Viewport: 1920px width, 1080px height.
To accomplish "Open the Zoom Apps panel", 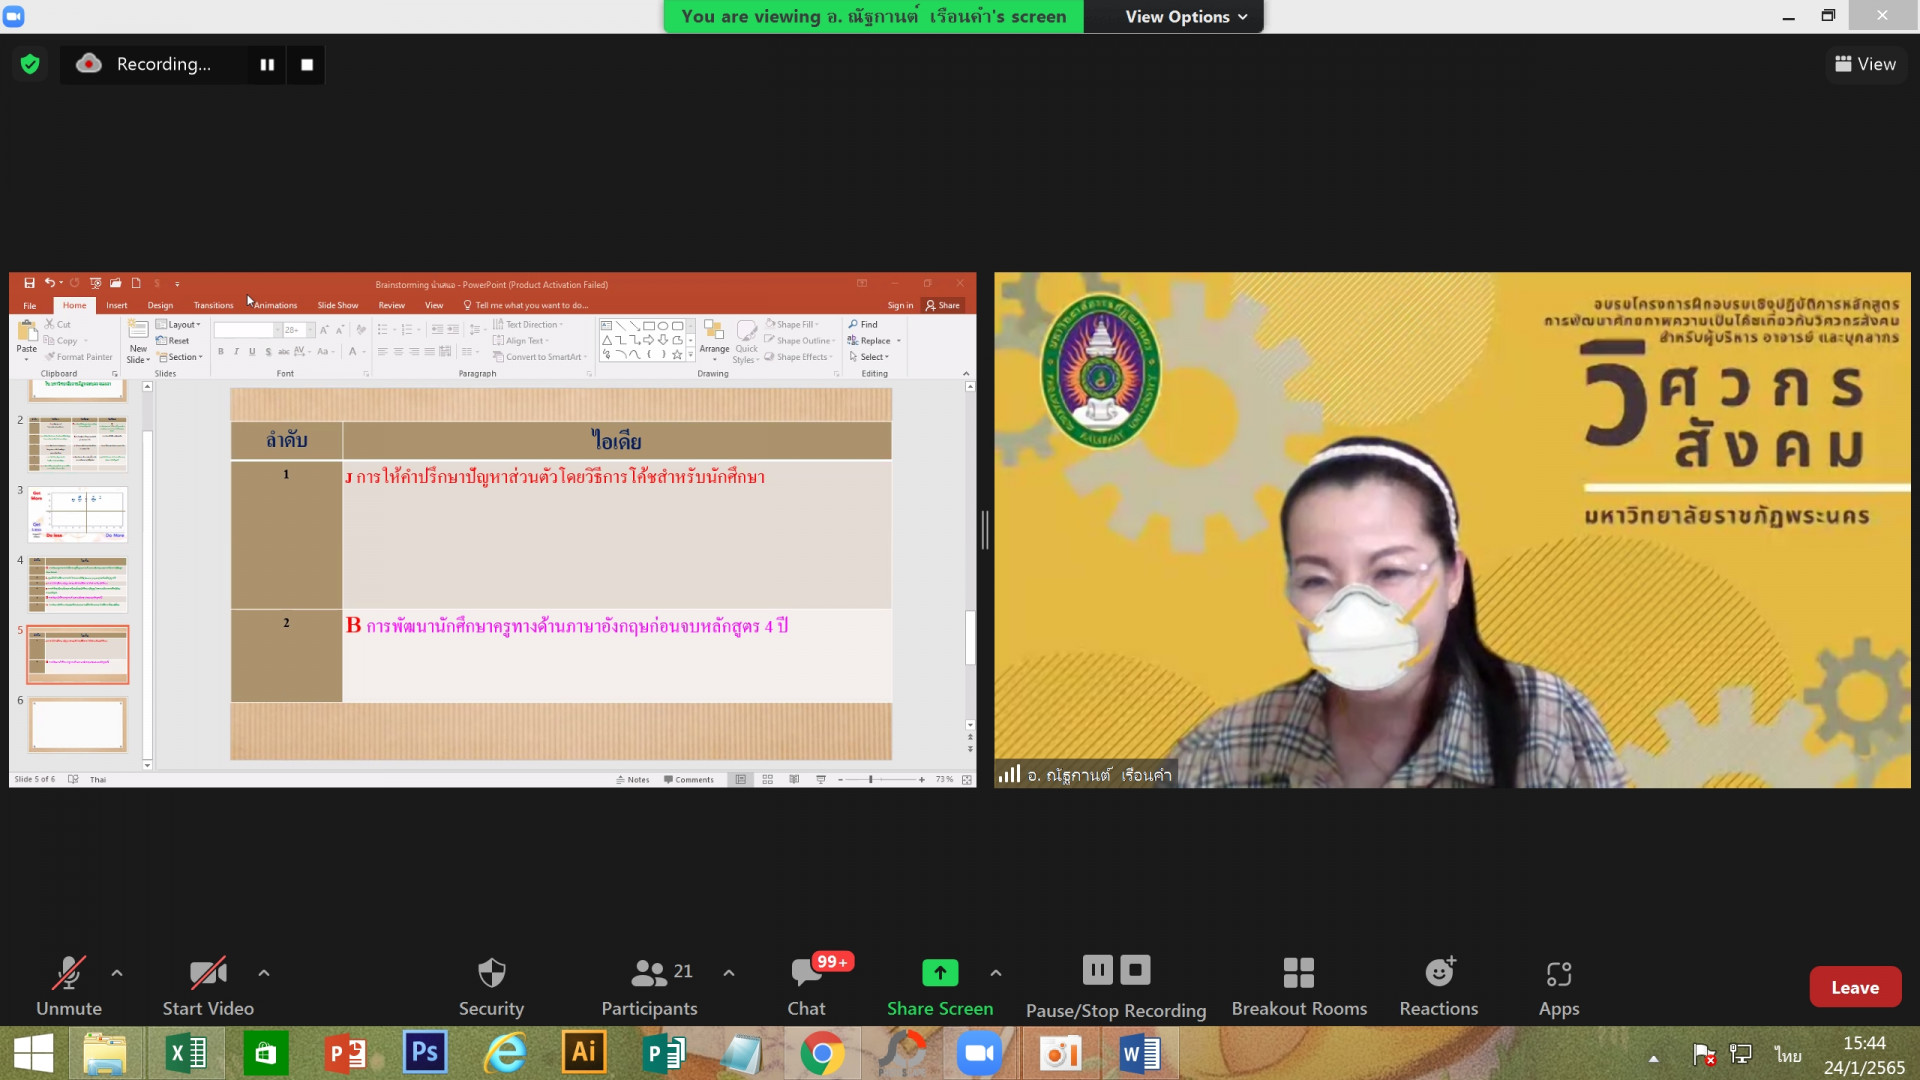I will pyautogui.click(x=1559, y=986).
